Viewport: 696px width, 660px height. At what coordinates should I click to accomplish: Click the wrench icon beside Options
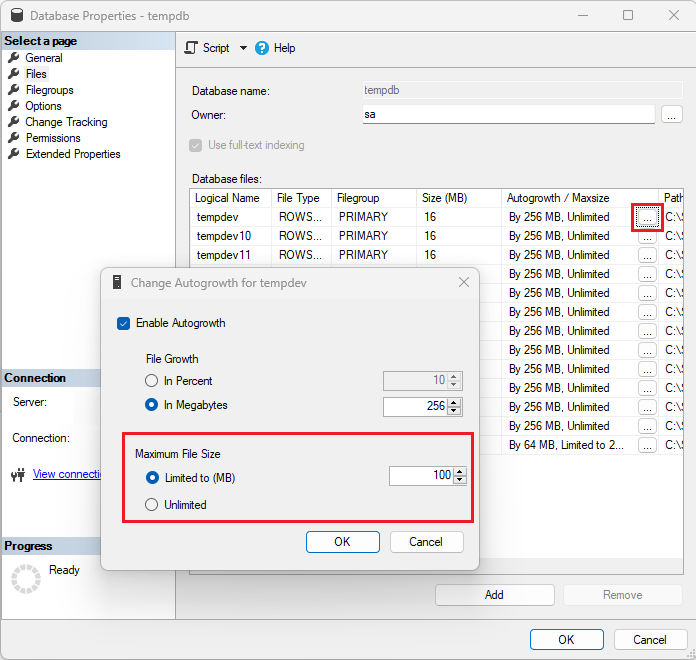14,105
